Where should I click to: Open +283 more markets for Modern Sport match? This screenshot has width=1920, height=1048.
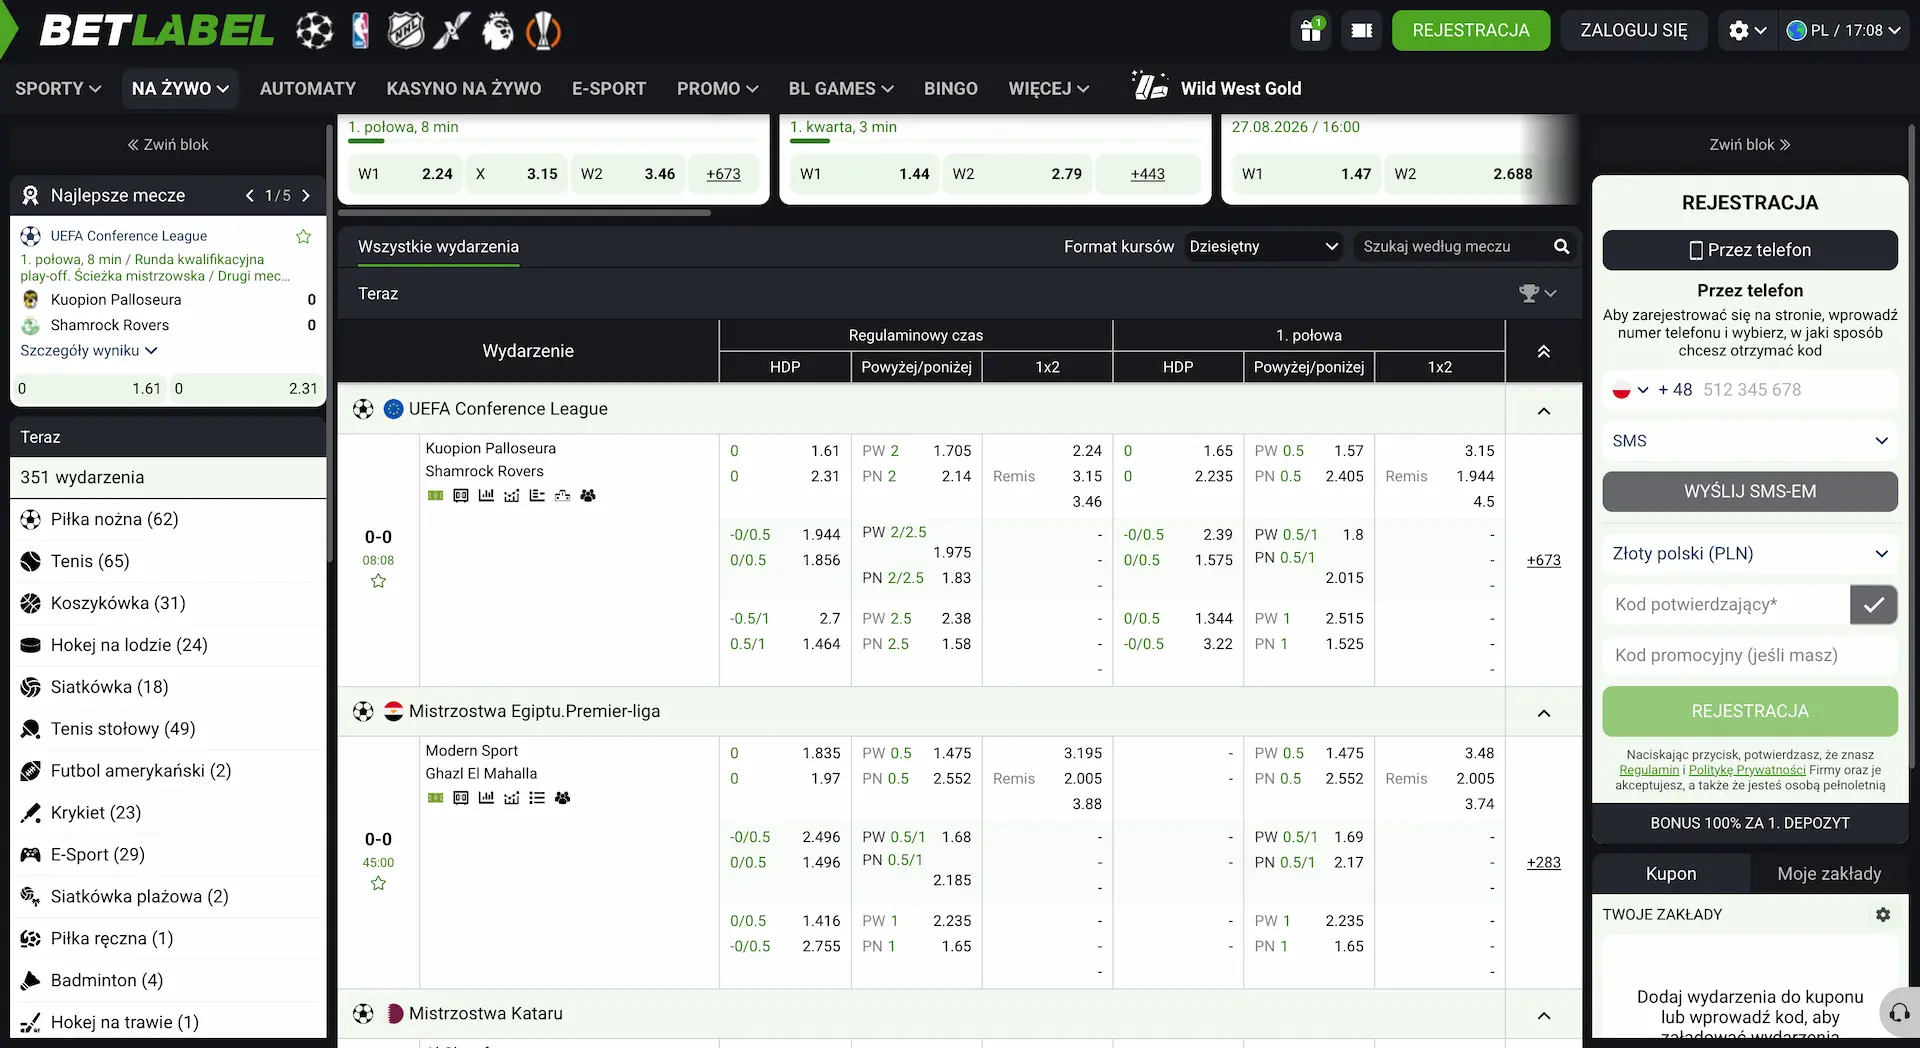[x=1543, y=862]
